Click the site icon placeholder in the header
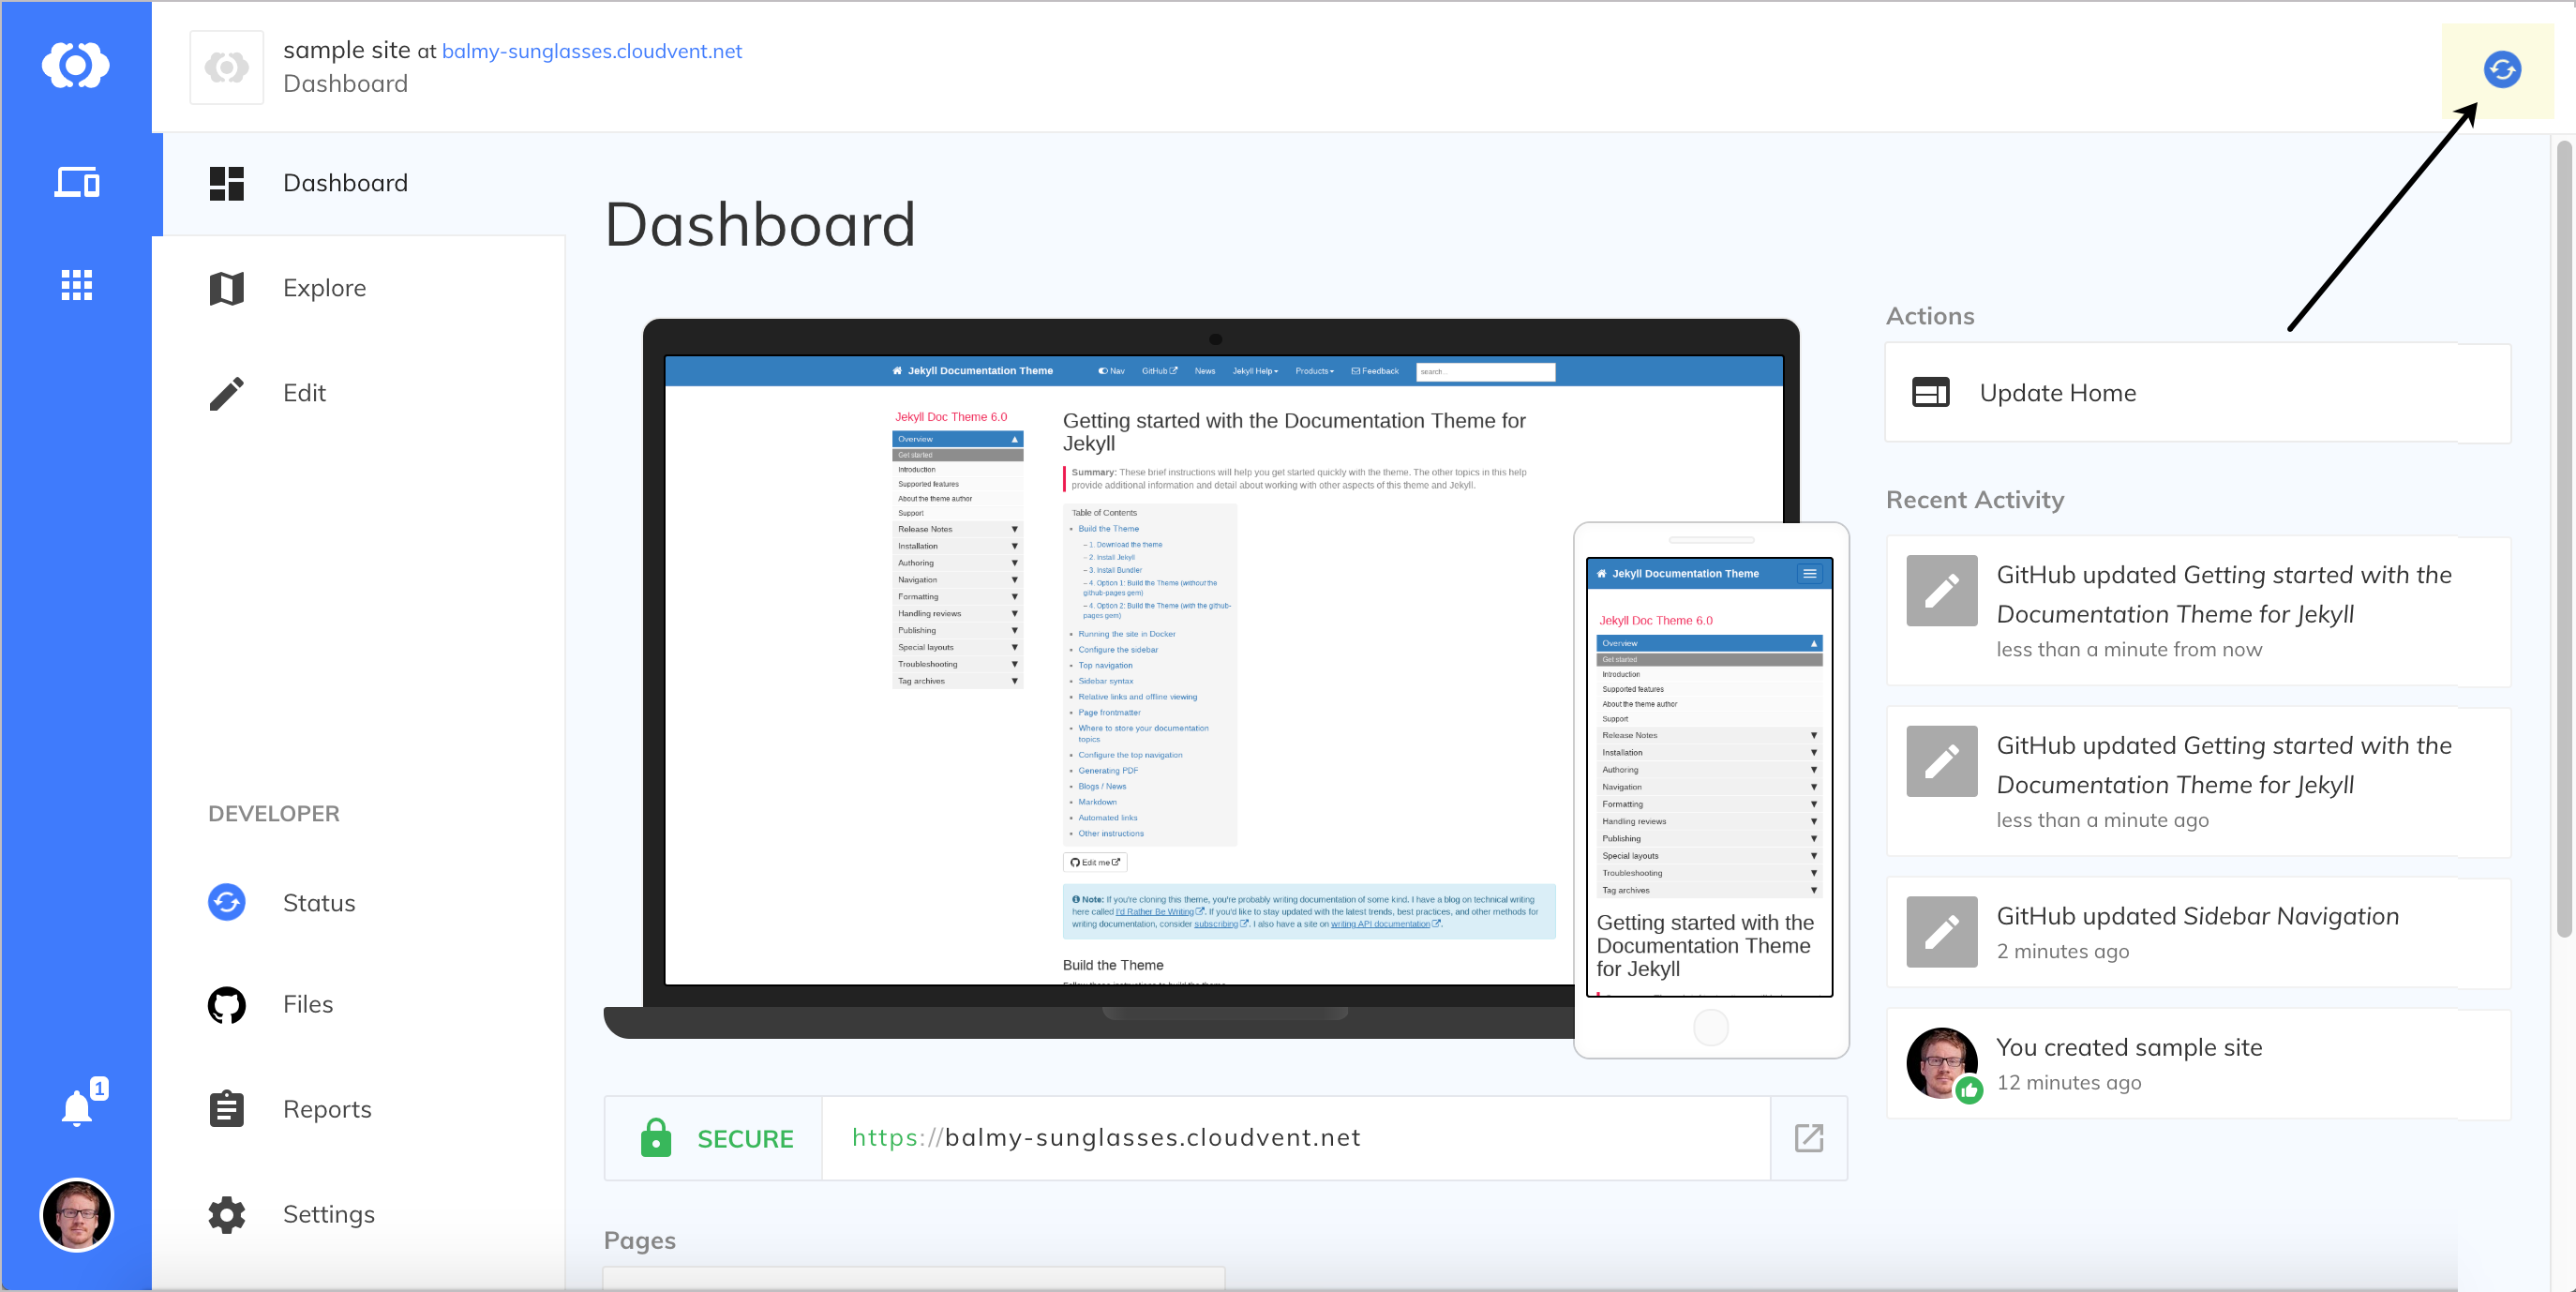 pos(227,67)
